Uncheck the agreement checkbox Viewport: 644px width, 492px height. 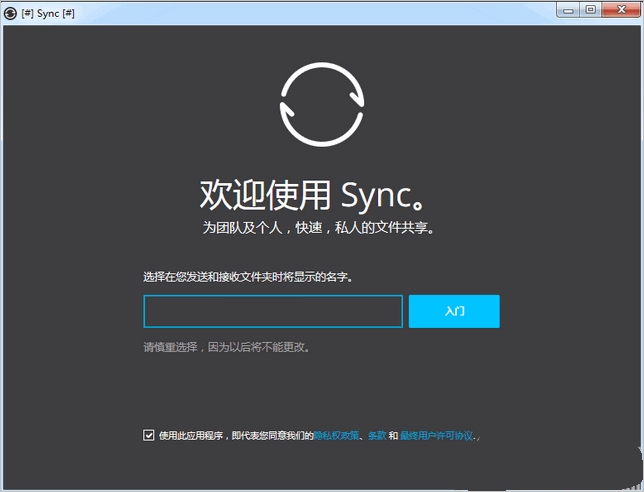pos(149,435)
